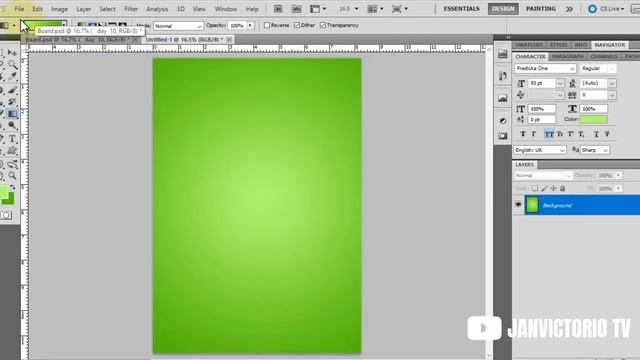Select the Quick Selection tool
Viewport: 640px width, 360px height.
click(12, 64)
